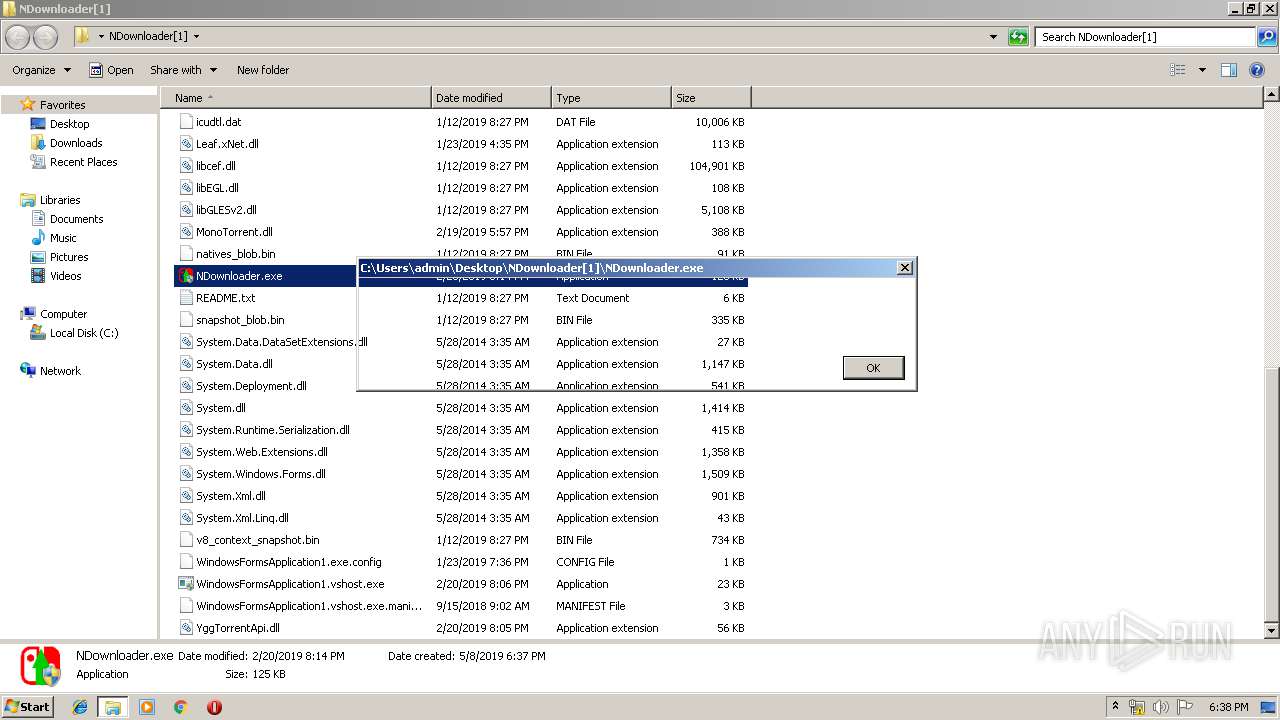Open Downloads in Favorites
Screen dimensions: 1280x720
76,143
